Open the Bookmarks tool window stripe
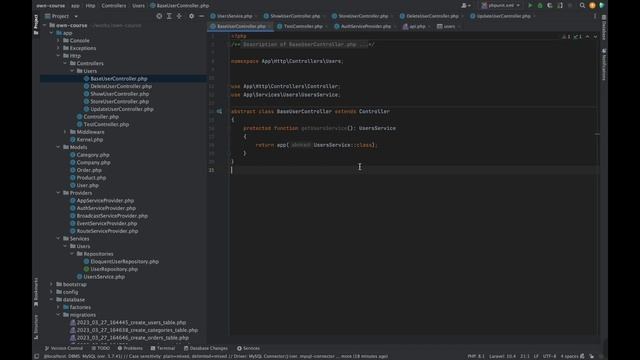640x360 pixels. (36, 292)
